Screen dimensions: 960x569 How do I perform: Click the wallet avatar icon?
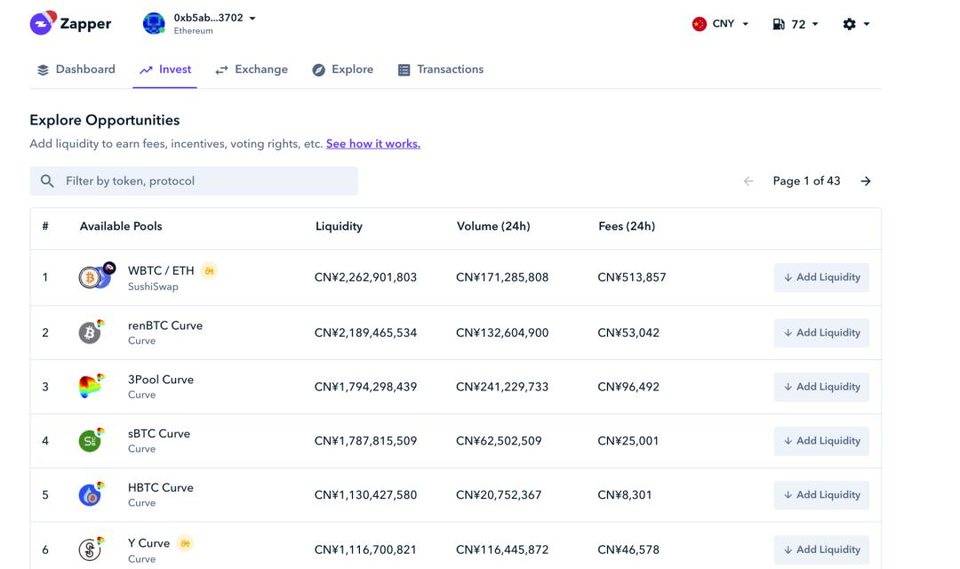(x=154, y=24)
